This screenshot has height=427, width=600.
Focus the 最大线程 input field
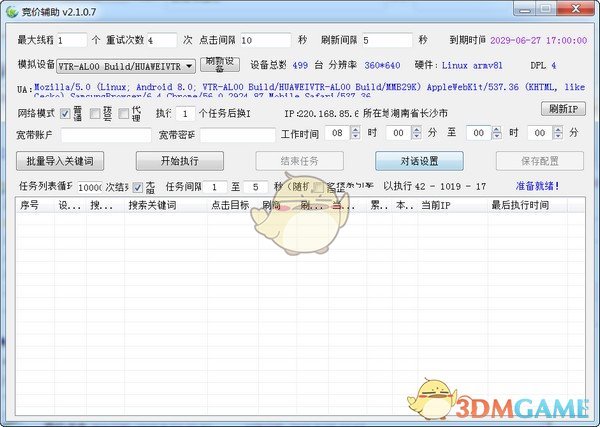[72, 40]
